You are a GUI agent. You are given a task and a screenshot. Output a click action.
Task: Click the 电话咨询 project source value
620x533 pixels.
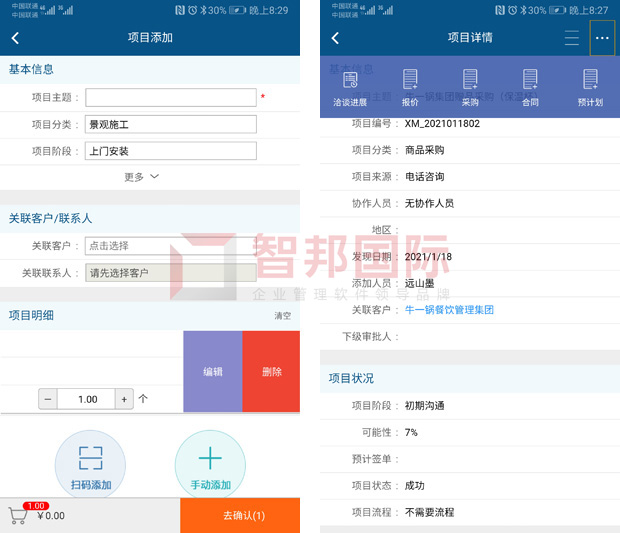(425, 177)
